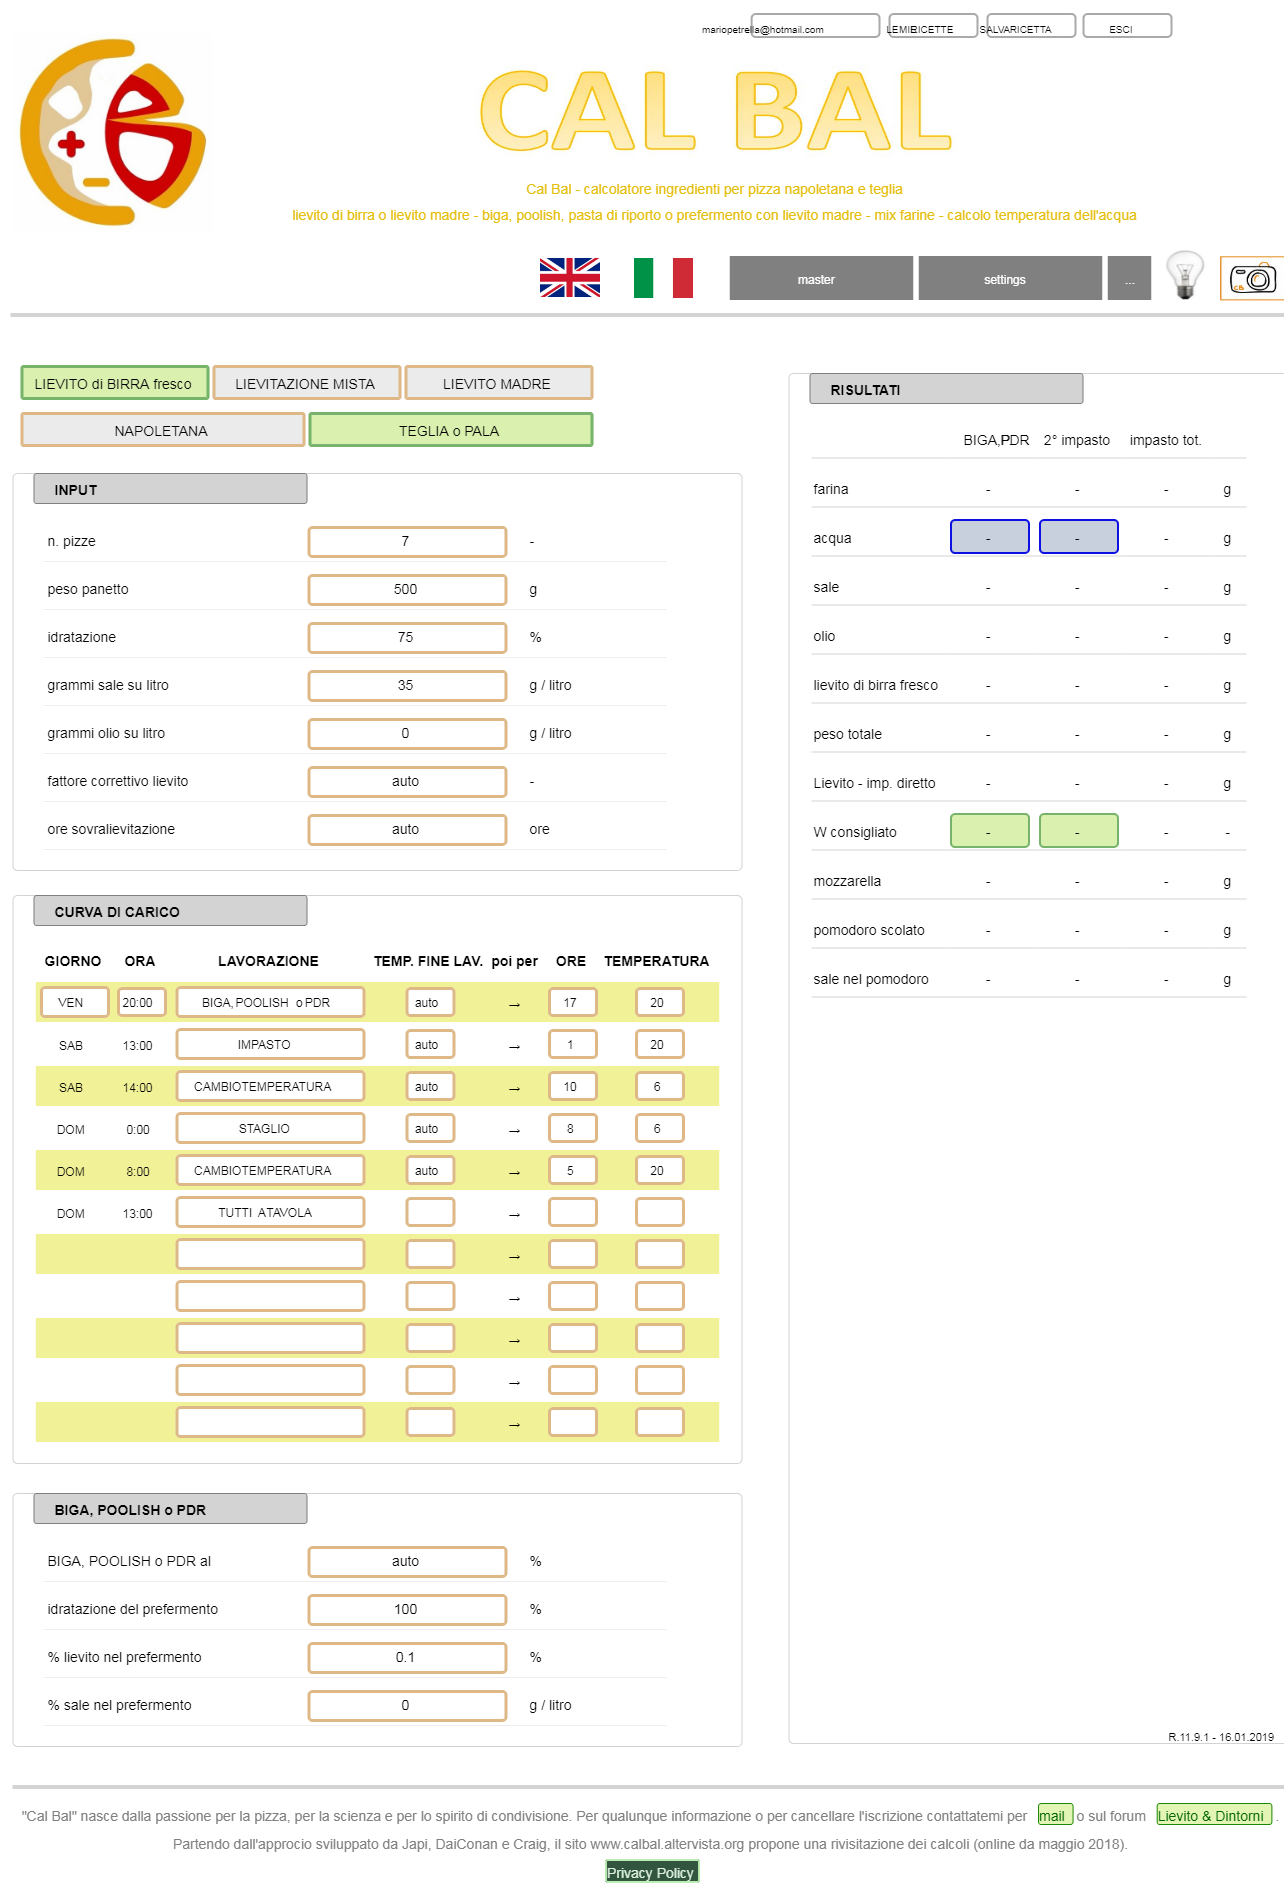Open IMPASTO lavorazione selector
This screenshot has width=1284, height=1885.
[270, 1044]
